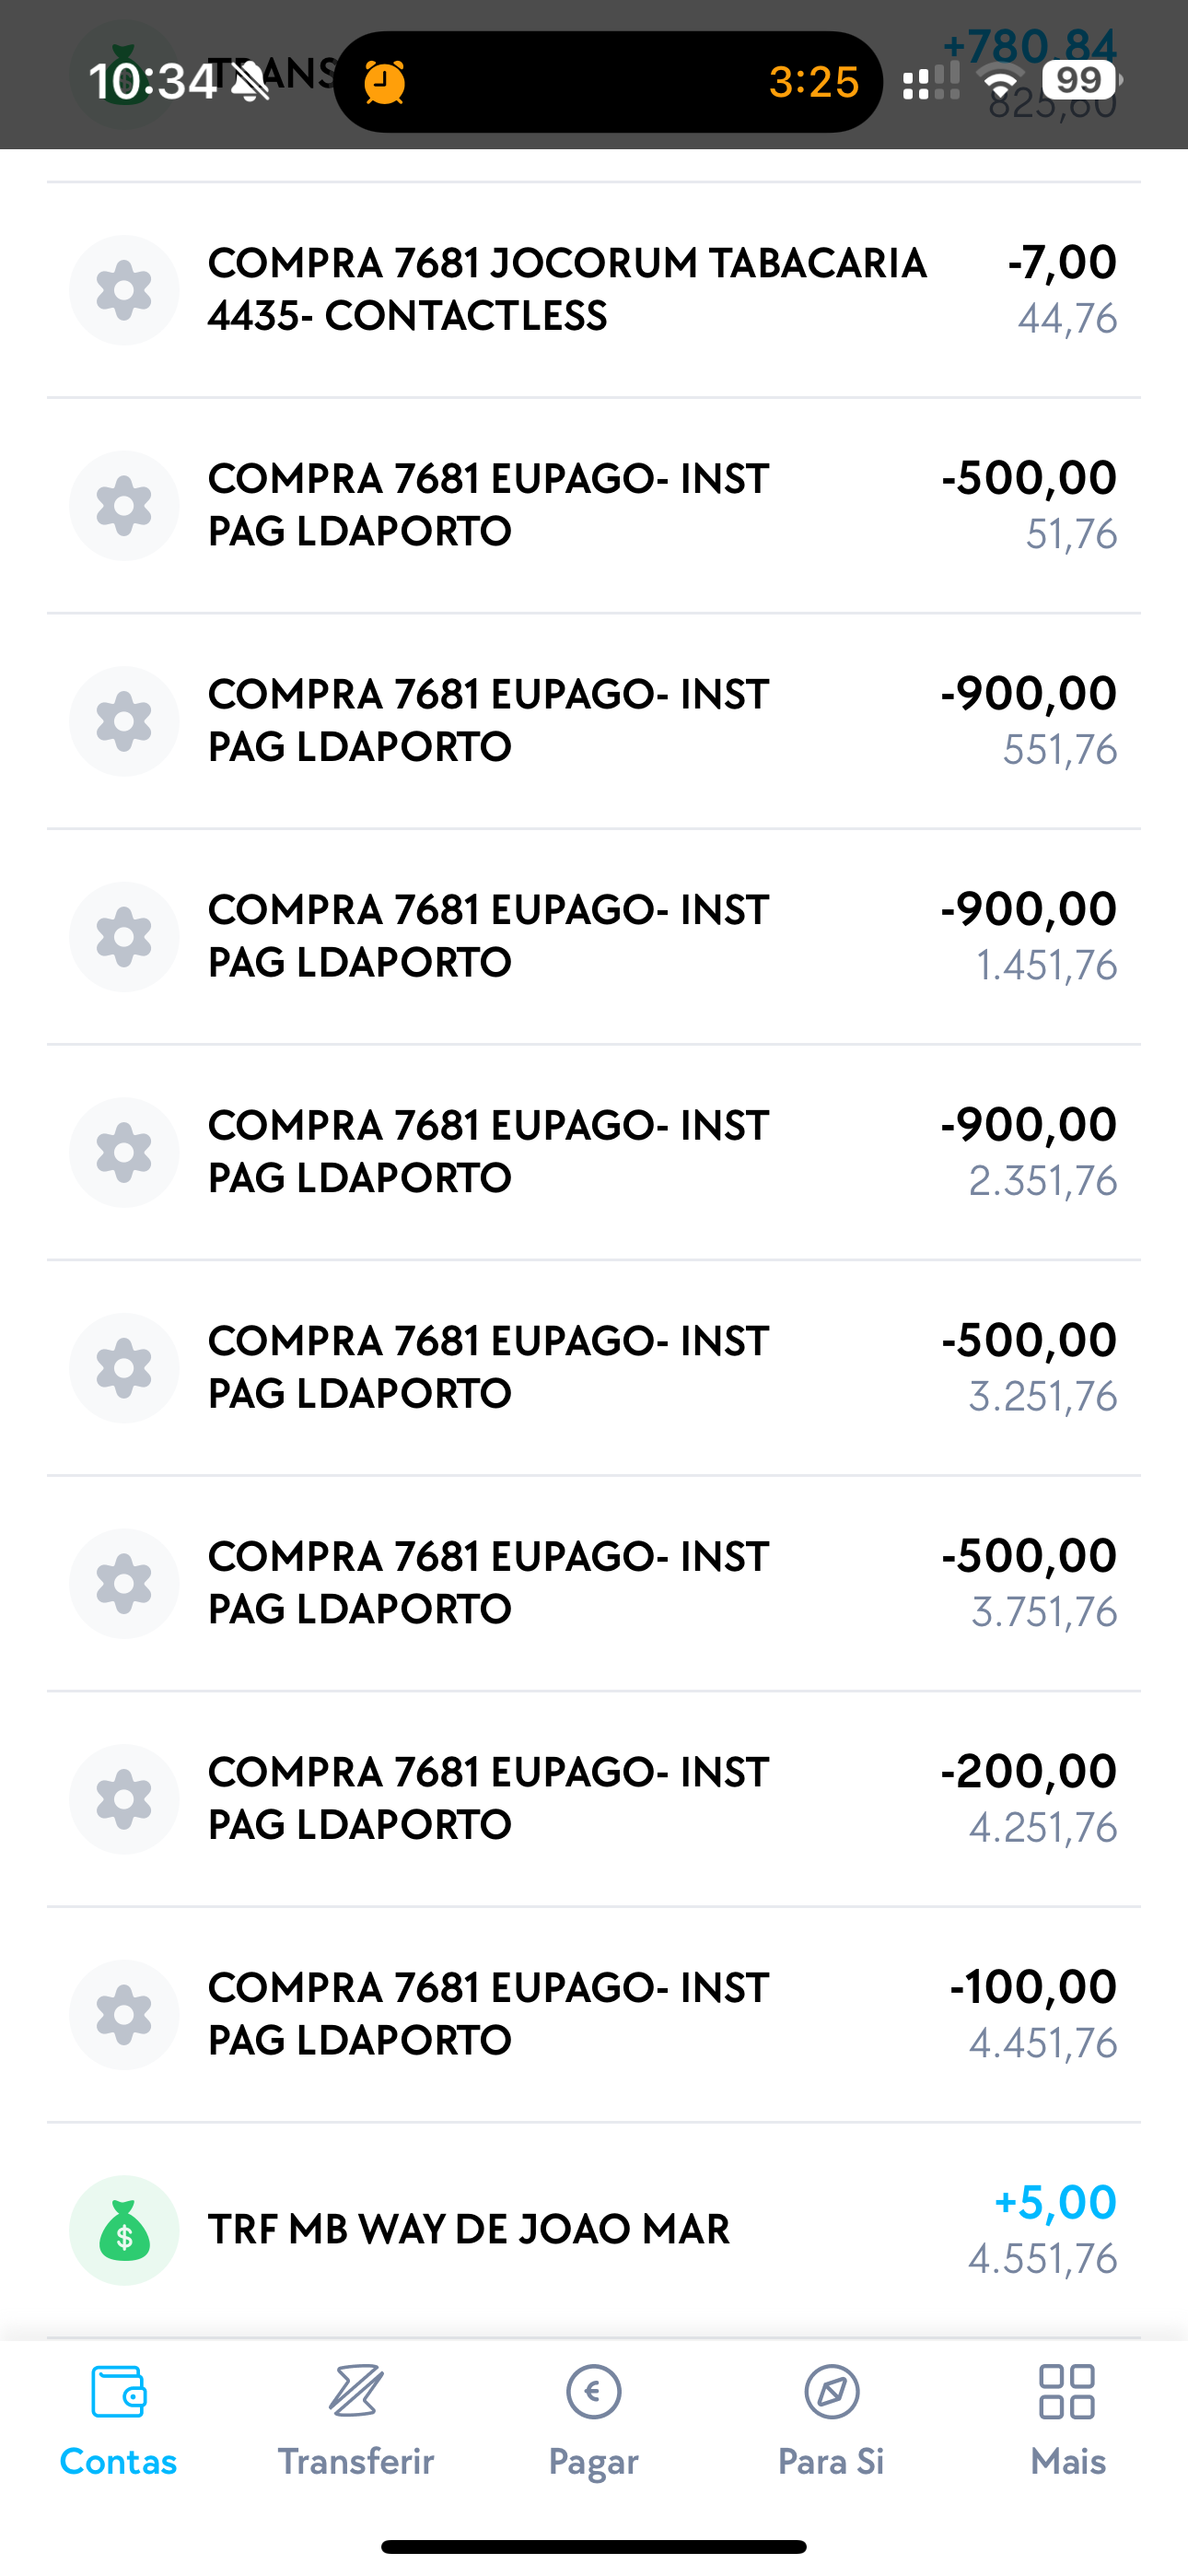
Task: Tap the orange alarm clock icon
Action: (384, 82)
